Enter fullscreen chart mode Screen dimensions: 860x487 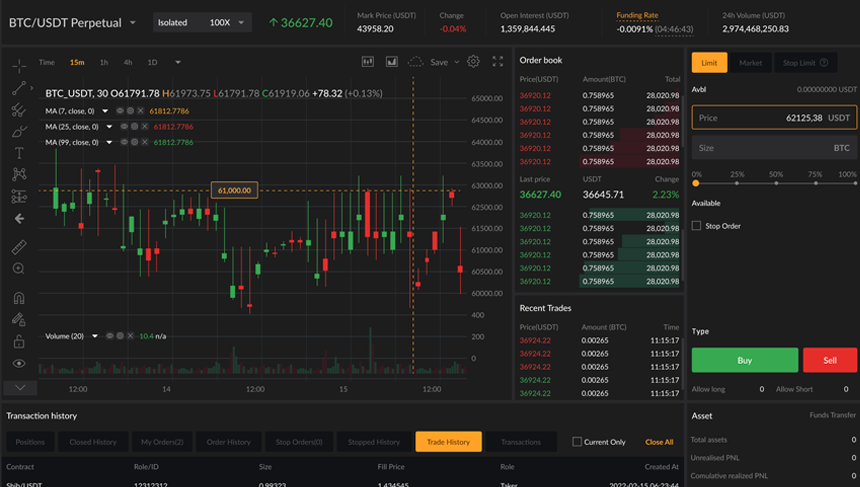click(497, 62)
